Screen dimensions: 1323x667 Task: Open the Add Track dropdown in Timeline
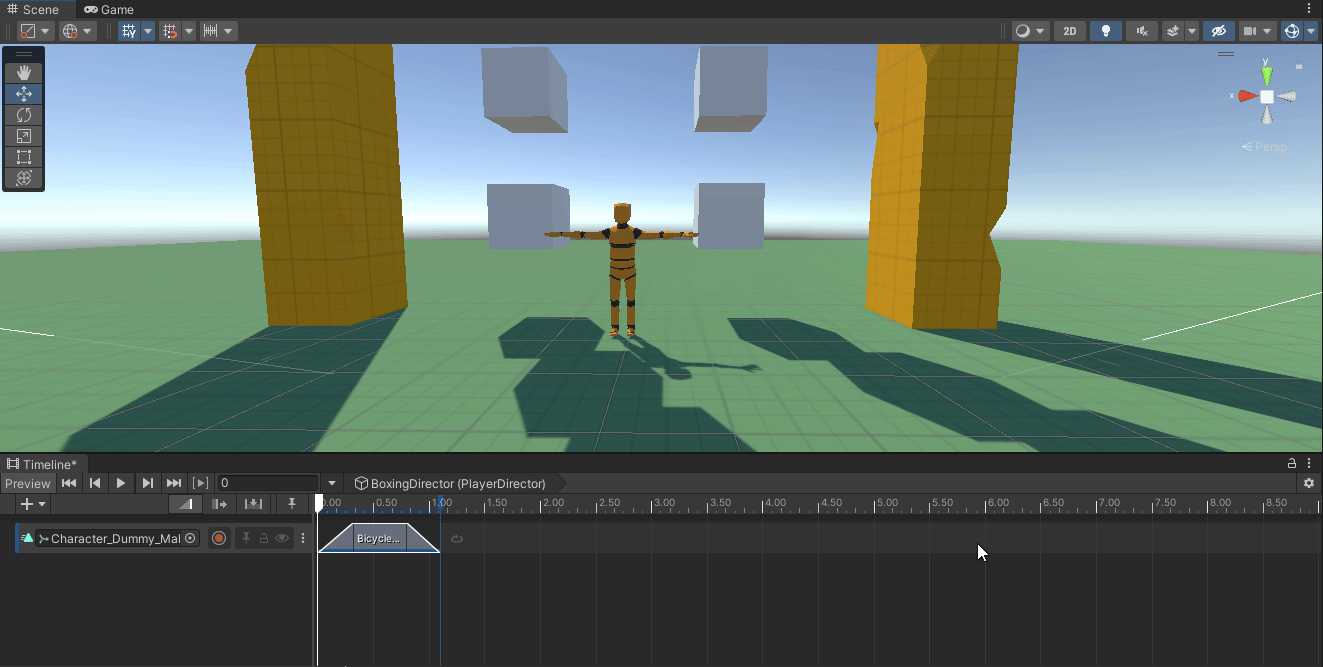30,503
